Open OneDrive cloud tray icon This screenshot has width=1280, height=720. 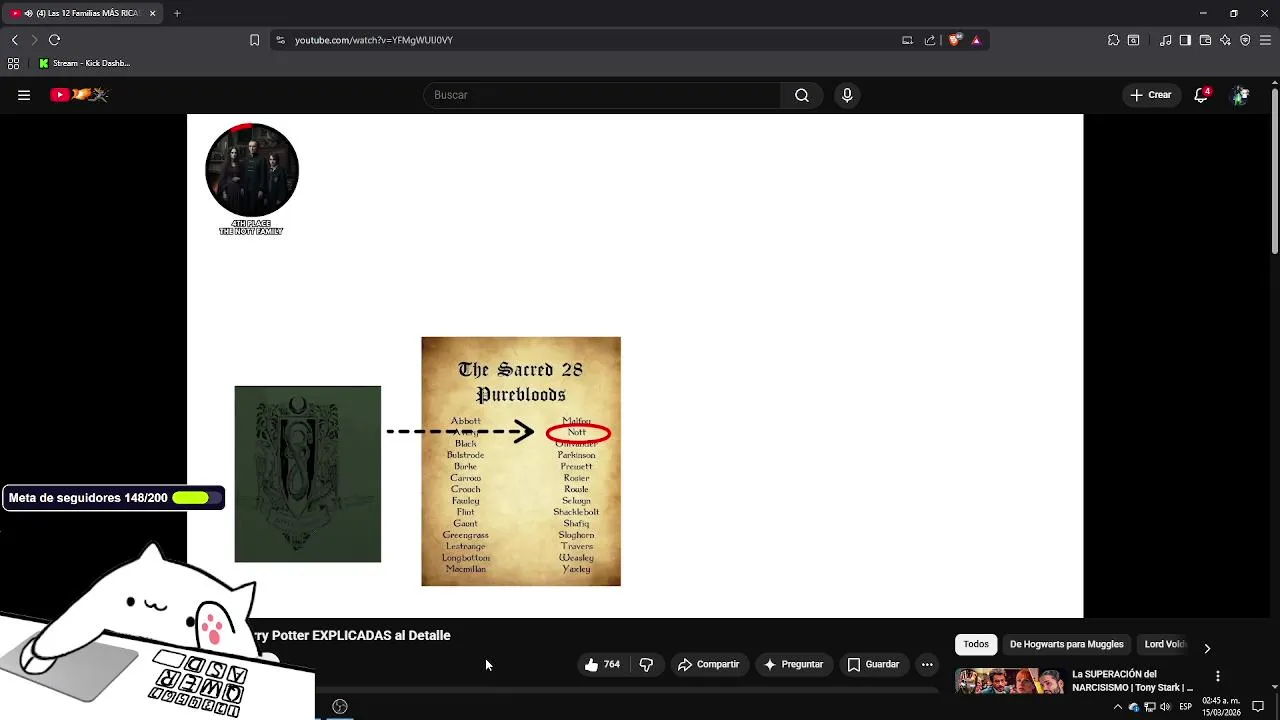click(1133, 707)
